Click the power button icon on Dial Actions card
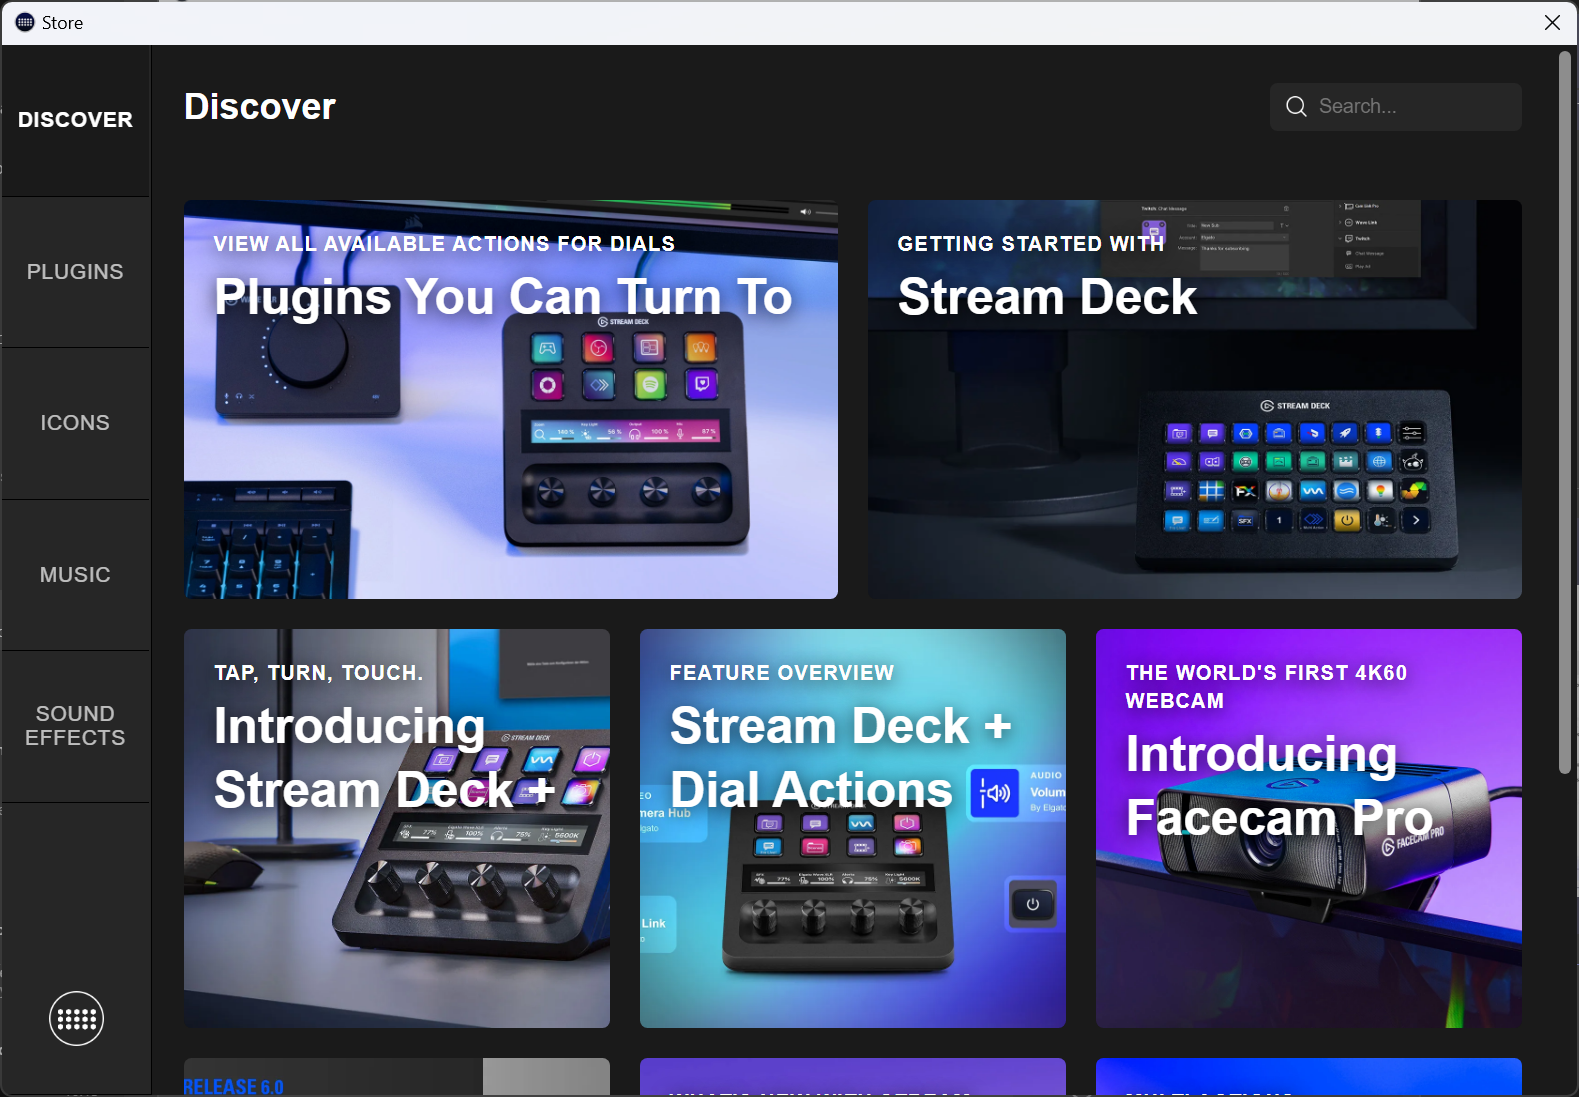 pyautogui.click(x=1032, y=904)
